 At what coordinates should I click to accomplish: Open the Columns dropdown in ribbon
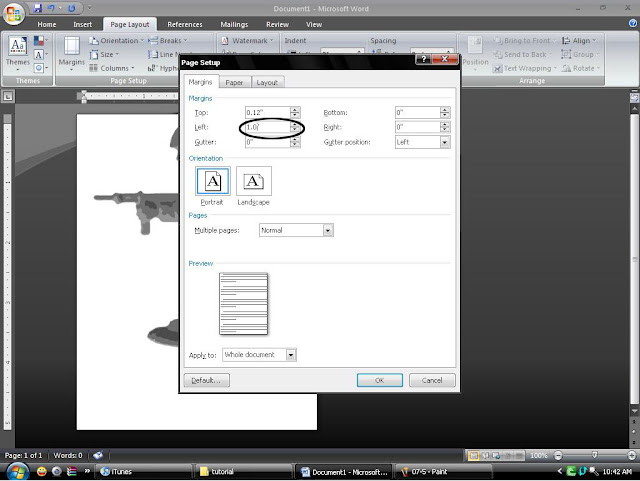point(112,68)
